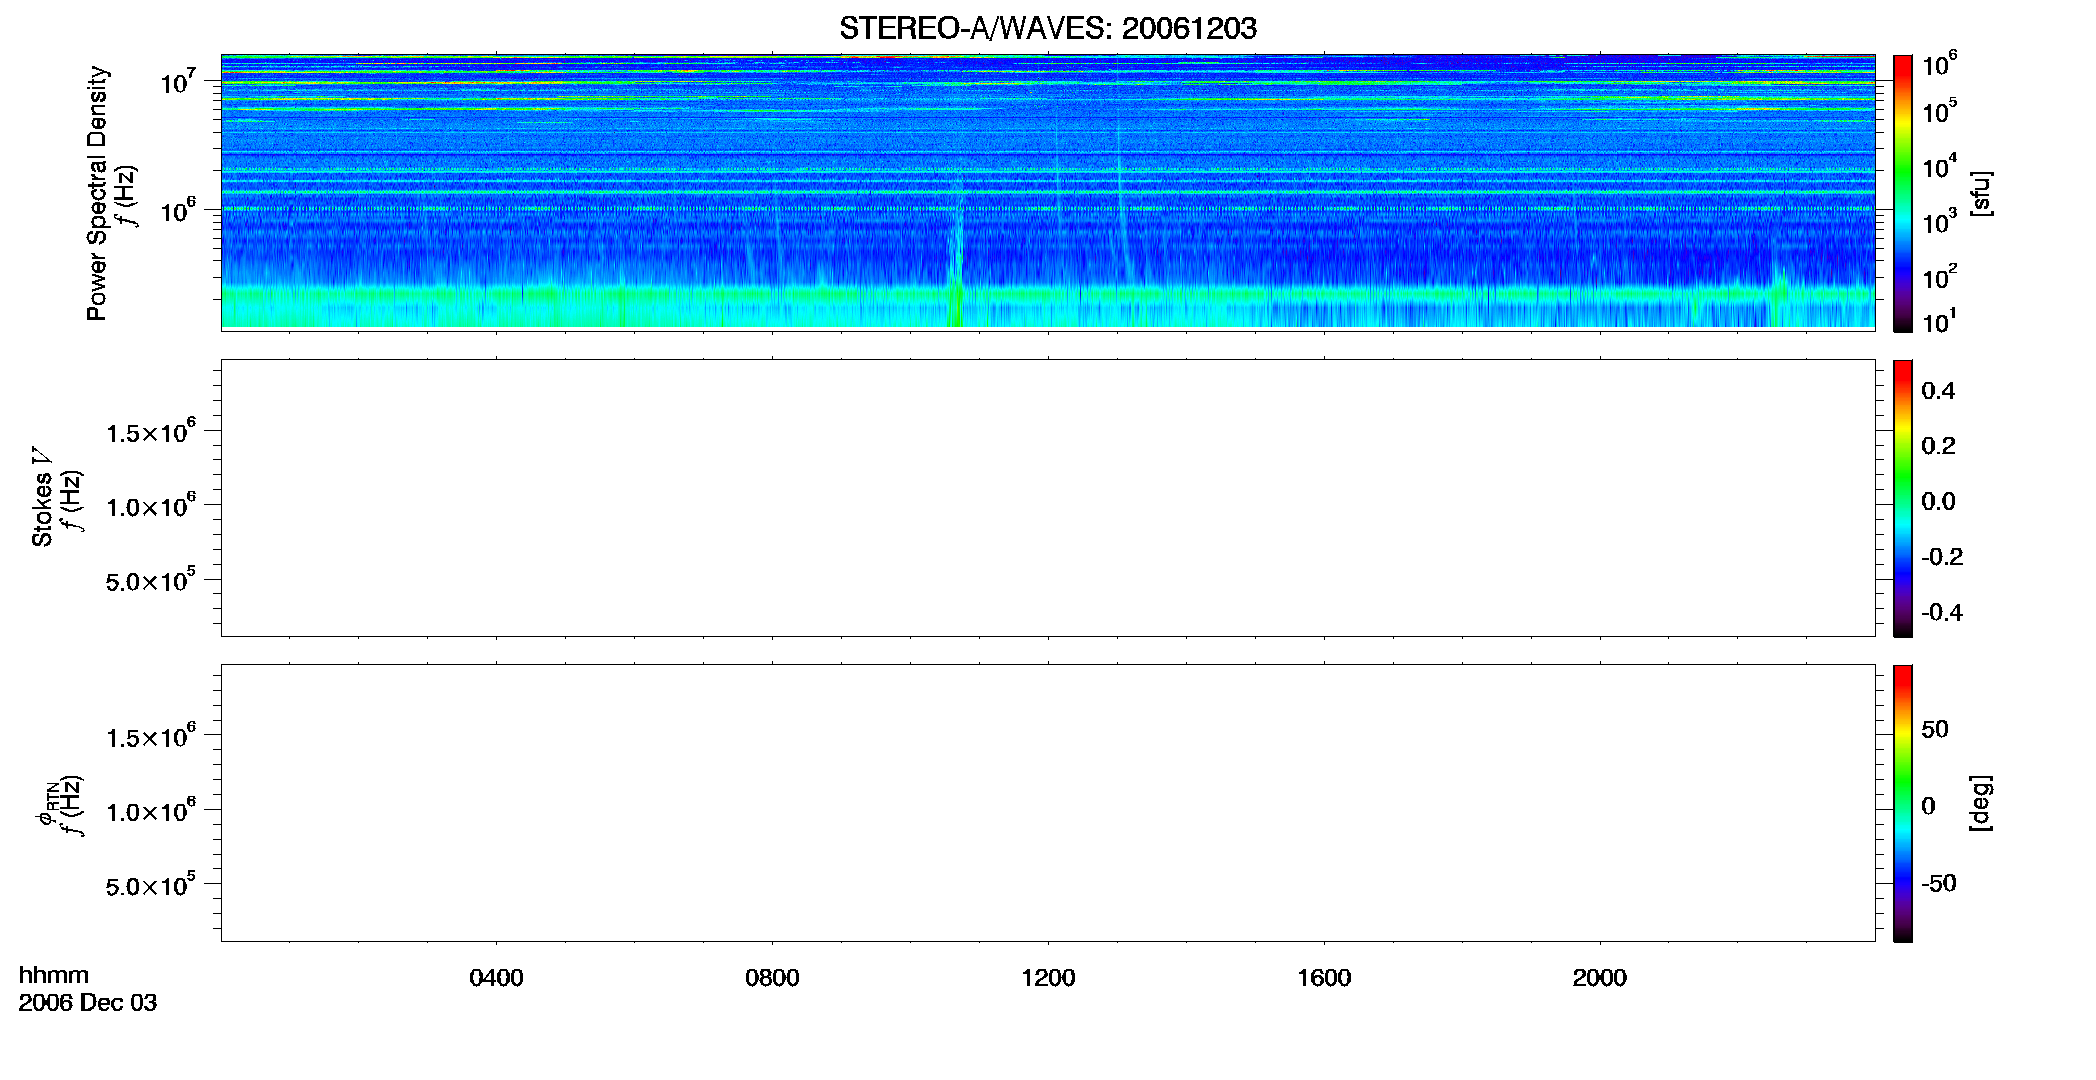This screenshot has height=1080, width=2096.
Task: Select the 0.4 label on Stokes colorbar
Action: pos(1938,391)
